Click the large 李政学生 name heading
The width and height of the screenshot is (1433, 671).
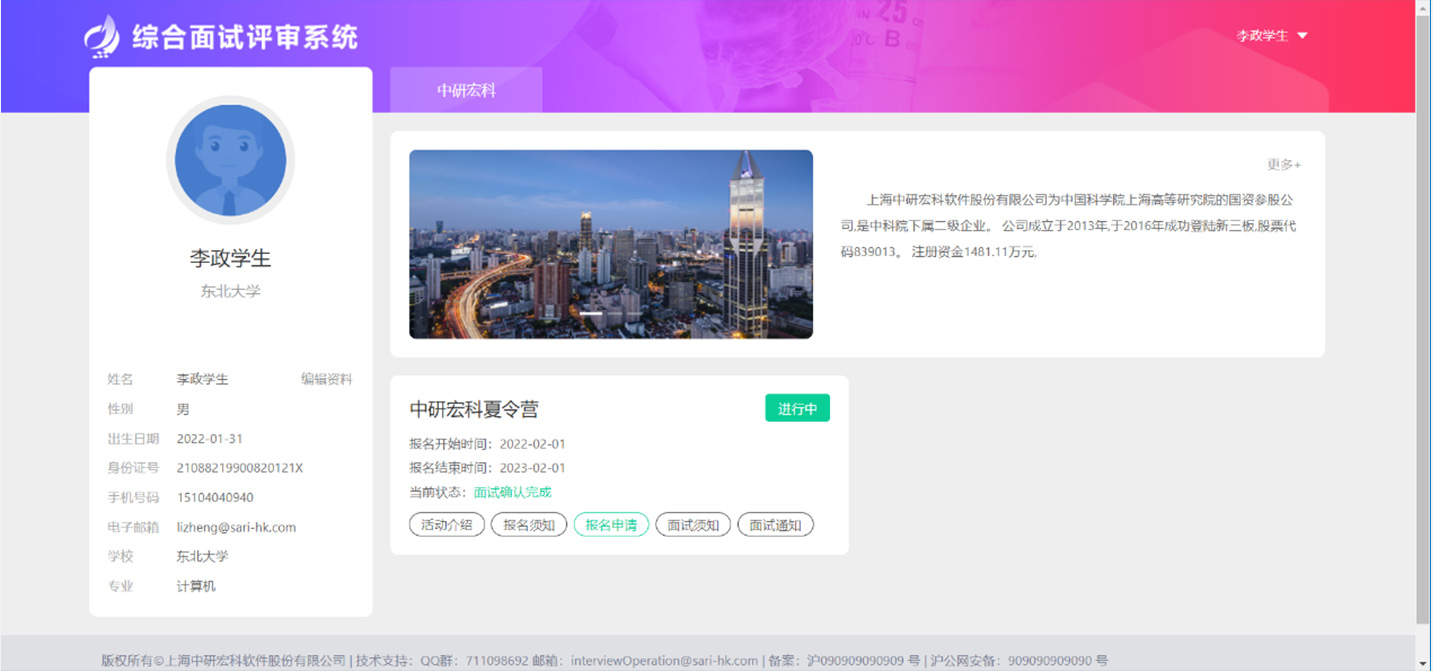click(x=230, y=258)
